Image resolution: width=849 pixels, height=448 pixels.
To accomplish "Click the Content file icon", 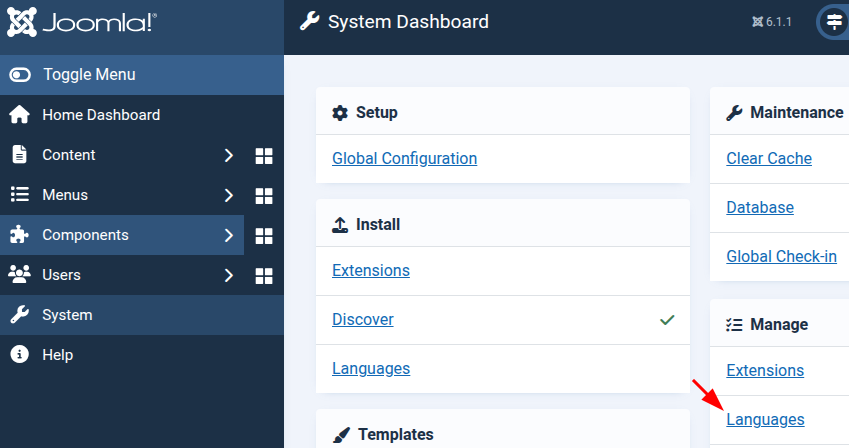I will 19,155.
